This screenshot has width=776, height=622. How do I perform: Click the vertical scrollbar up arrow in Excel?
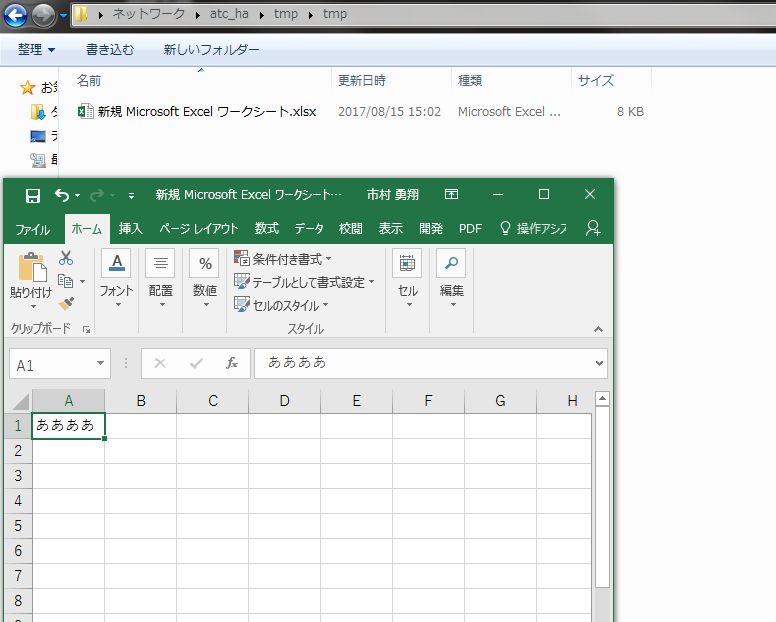tap(602, 398)
